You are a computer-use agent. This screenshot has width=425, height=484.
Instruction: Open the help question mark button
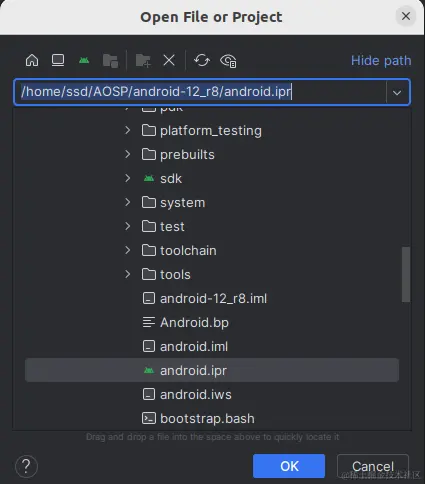[x=26, y=466]
